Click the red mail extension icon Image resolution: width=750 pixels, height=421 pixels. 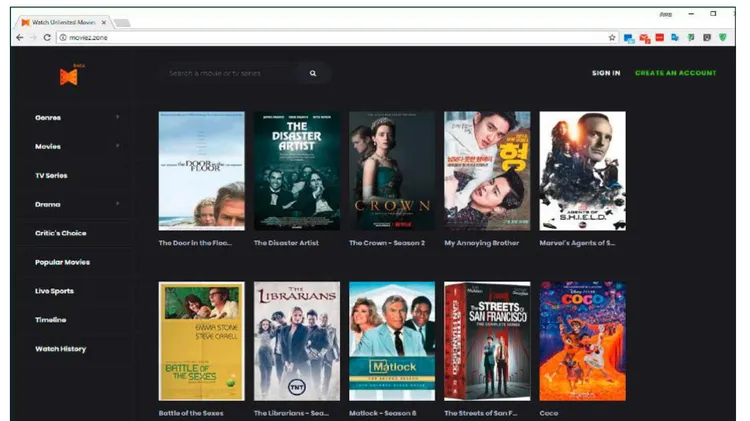tap(645, 38)
